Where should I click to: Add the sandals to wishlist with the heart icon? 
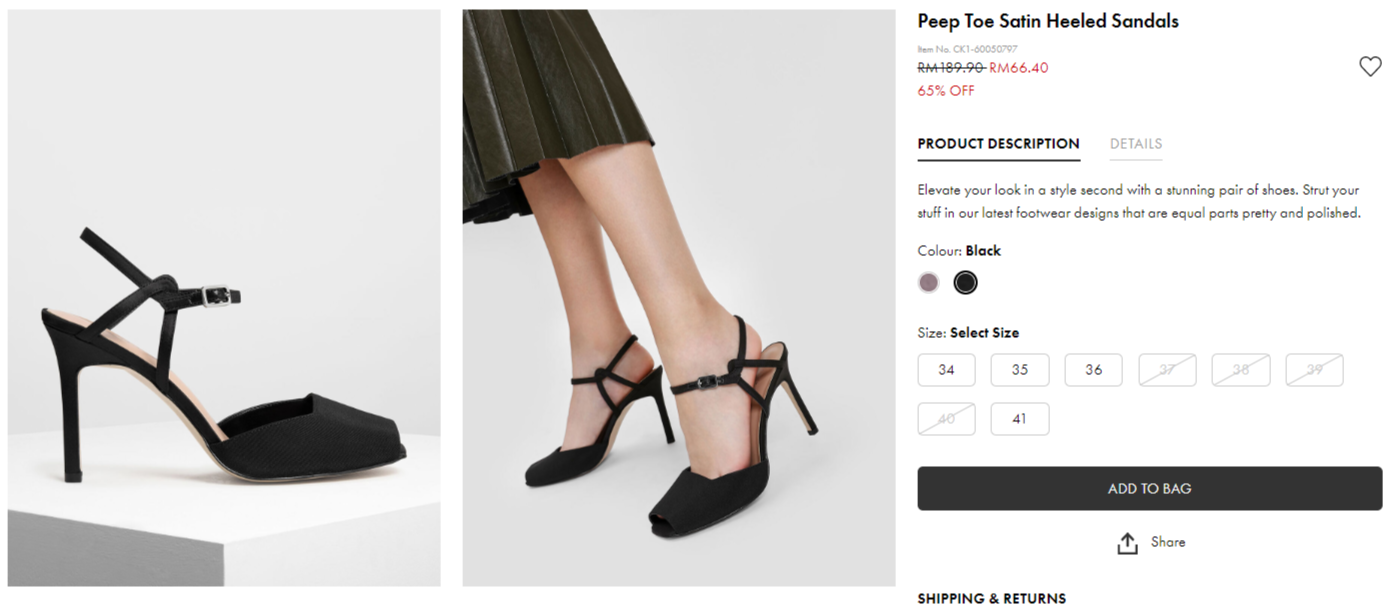(1369, 67)
